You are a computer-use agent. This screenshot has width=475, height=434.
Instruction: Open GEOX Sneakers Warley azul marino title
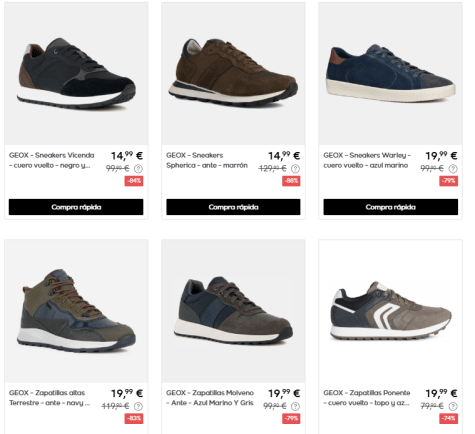[367, 160]
